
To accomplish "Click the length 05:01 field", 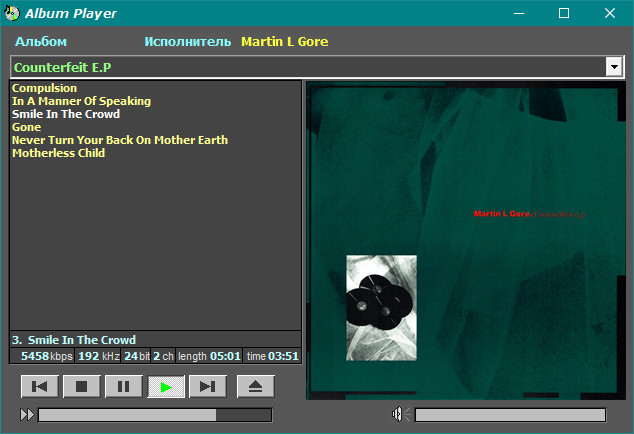I will [x=209, y=356].
